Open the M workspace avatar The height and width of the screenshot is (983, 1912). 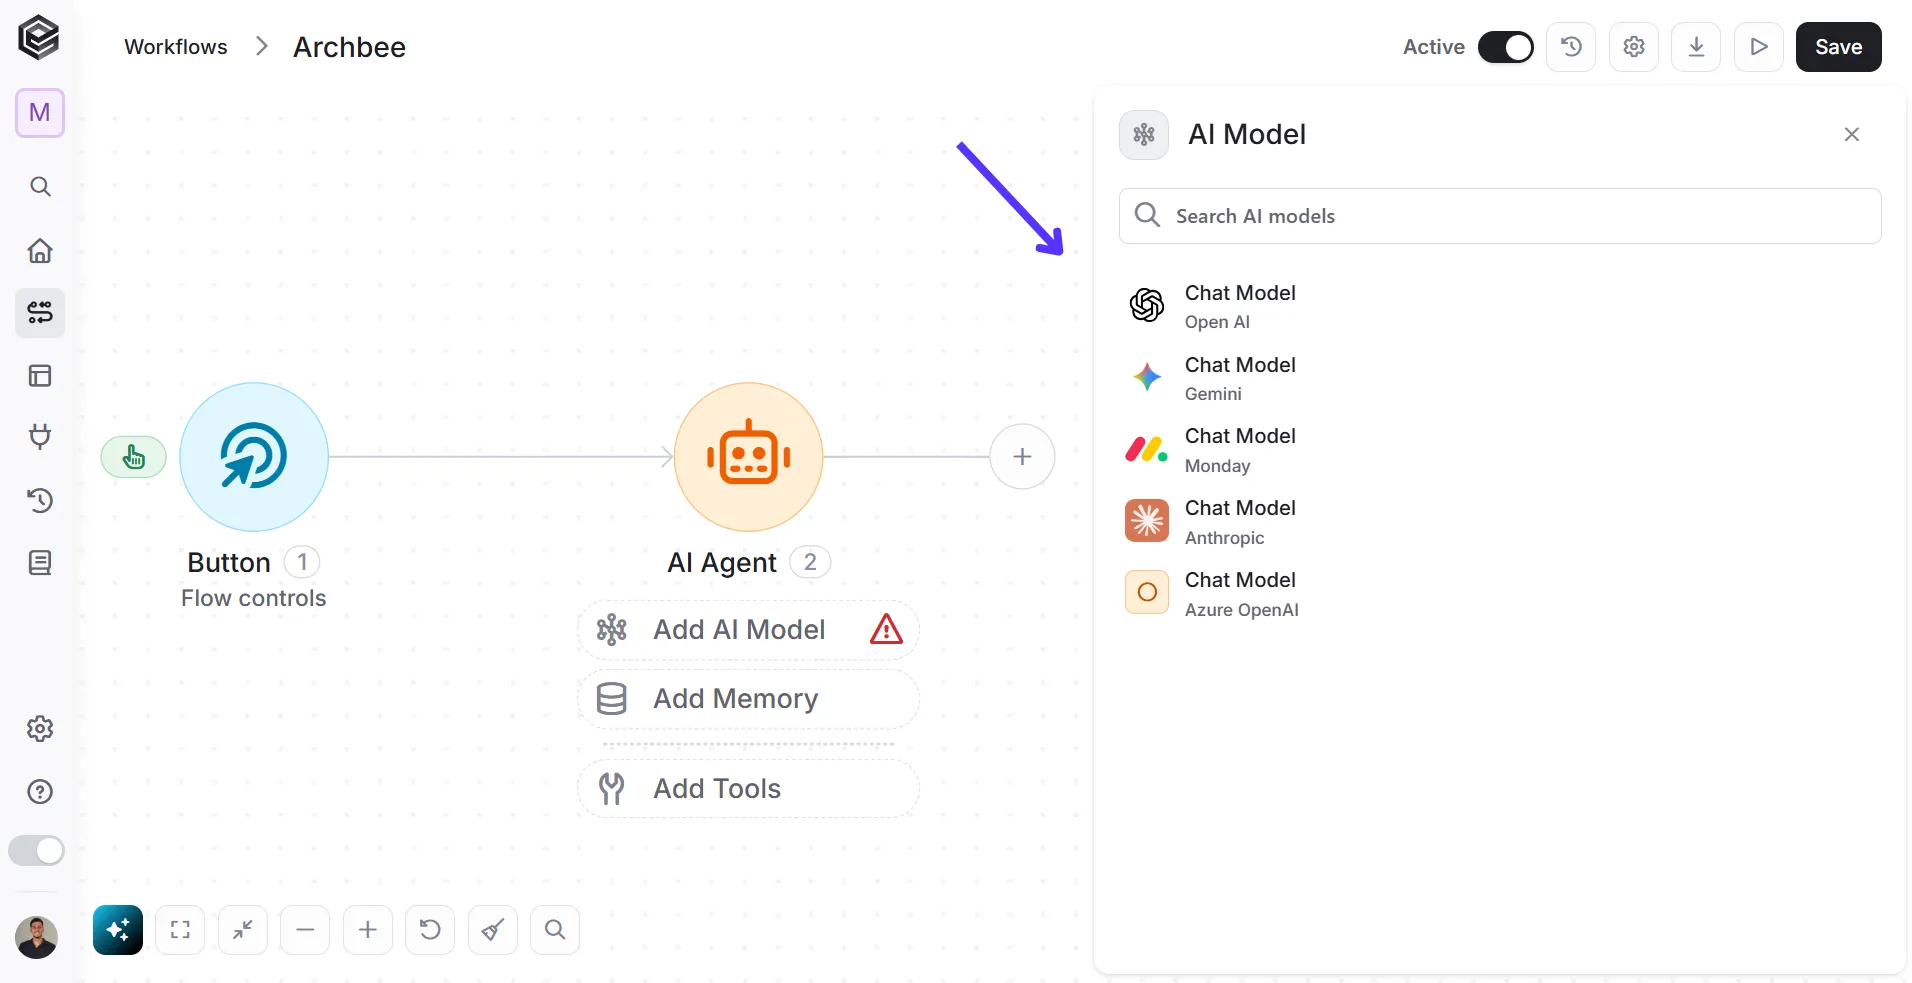(x=40, y=113)
